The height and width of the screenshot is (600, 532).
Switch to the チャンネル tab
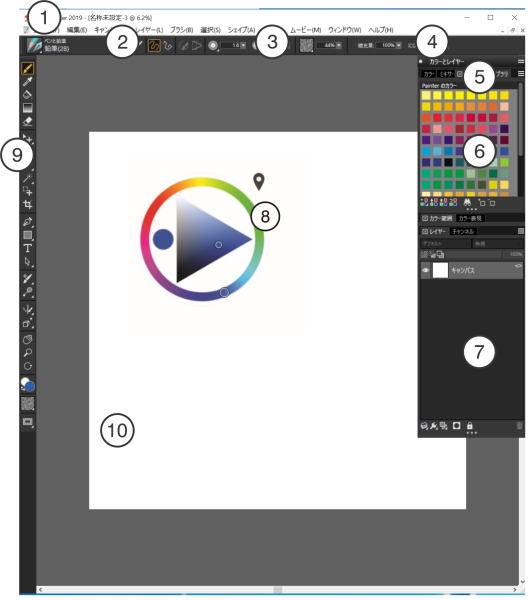point(463,232)
